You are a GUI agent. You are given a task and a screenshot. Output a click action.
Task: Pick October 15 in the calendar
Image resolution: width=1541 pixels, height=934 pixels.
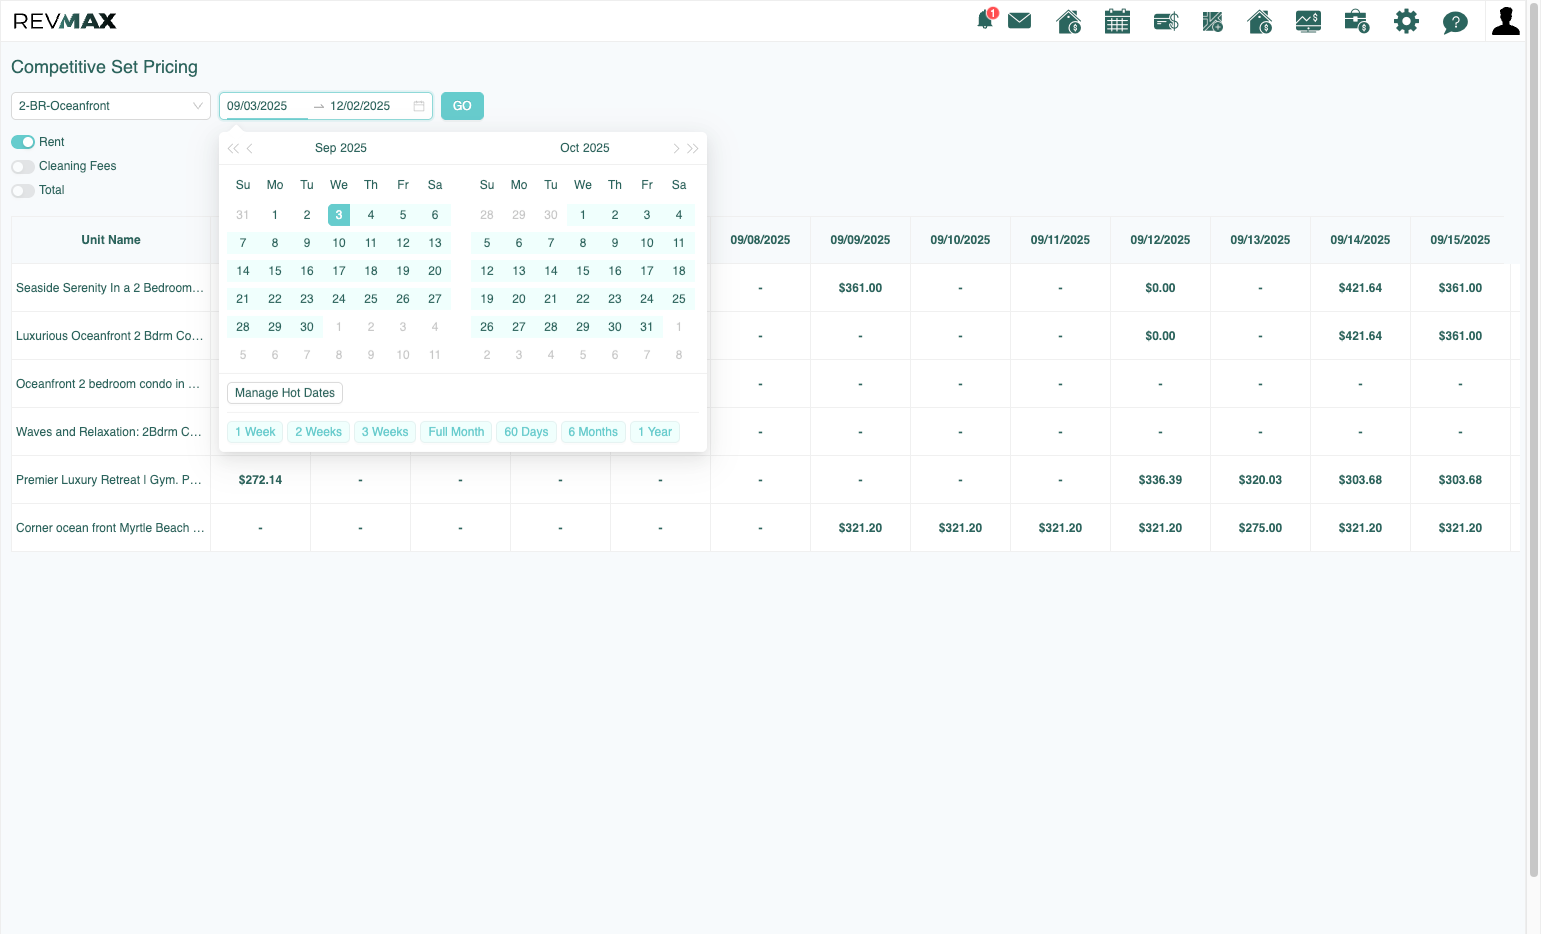click(x=583, y=271)
